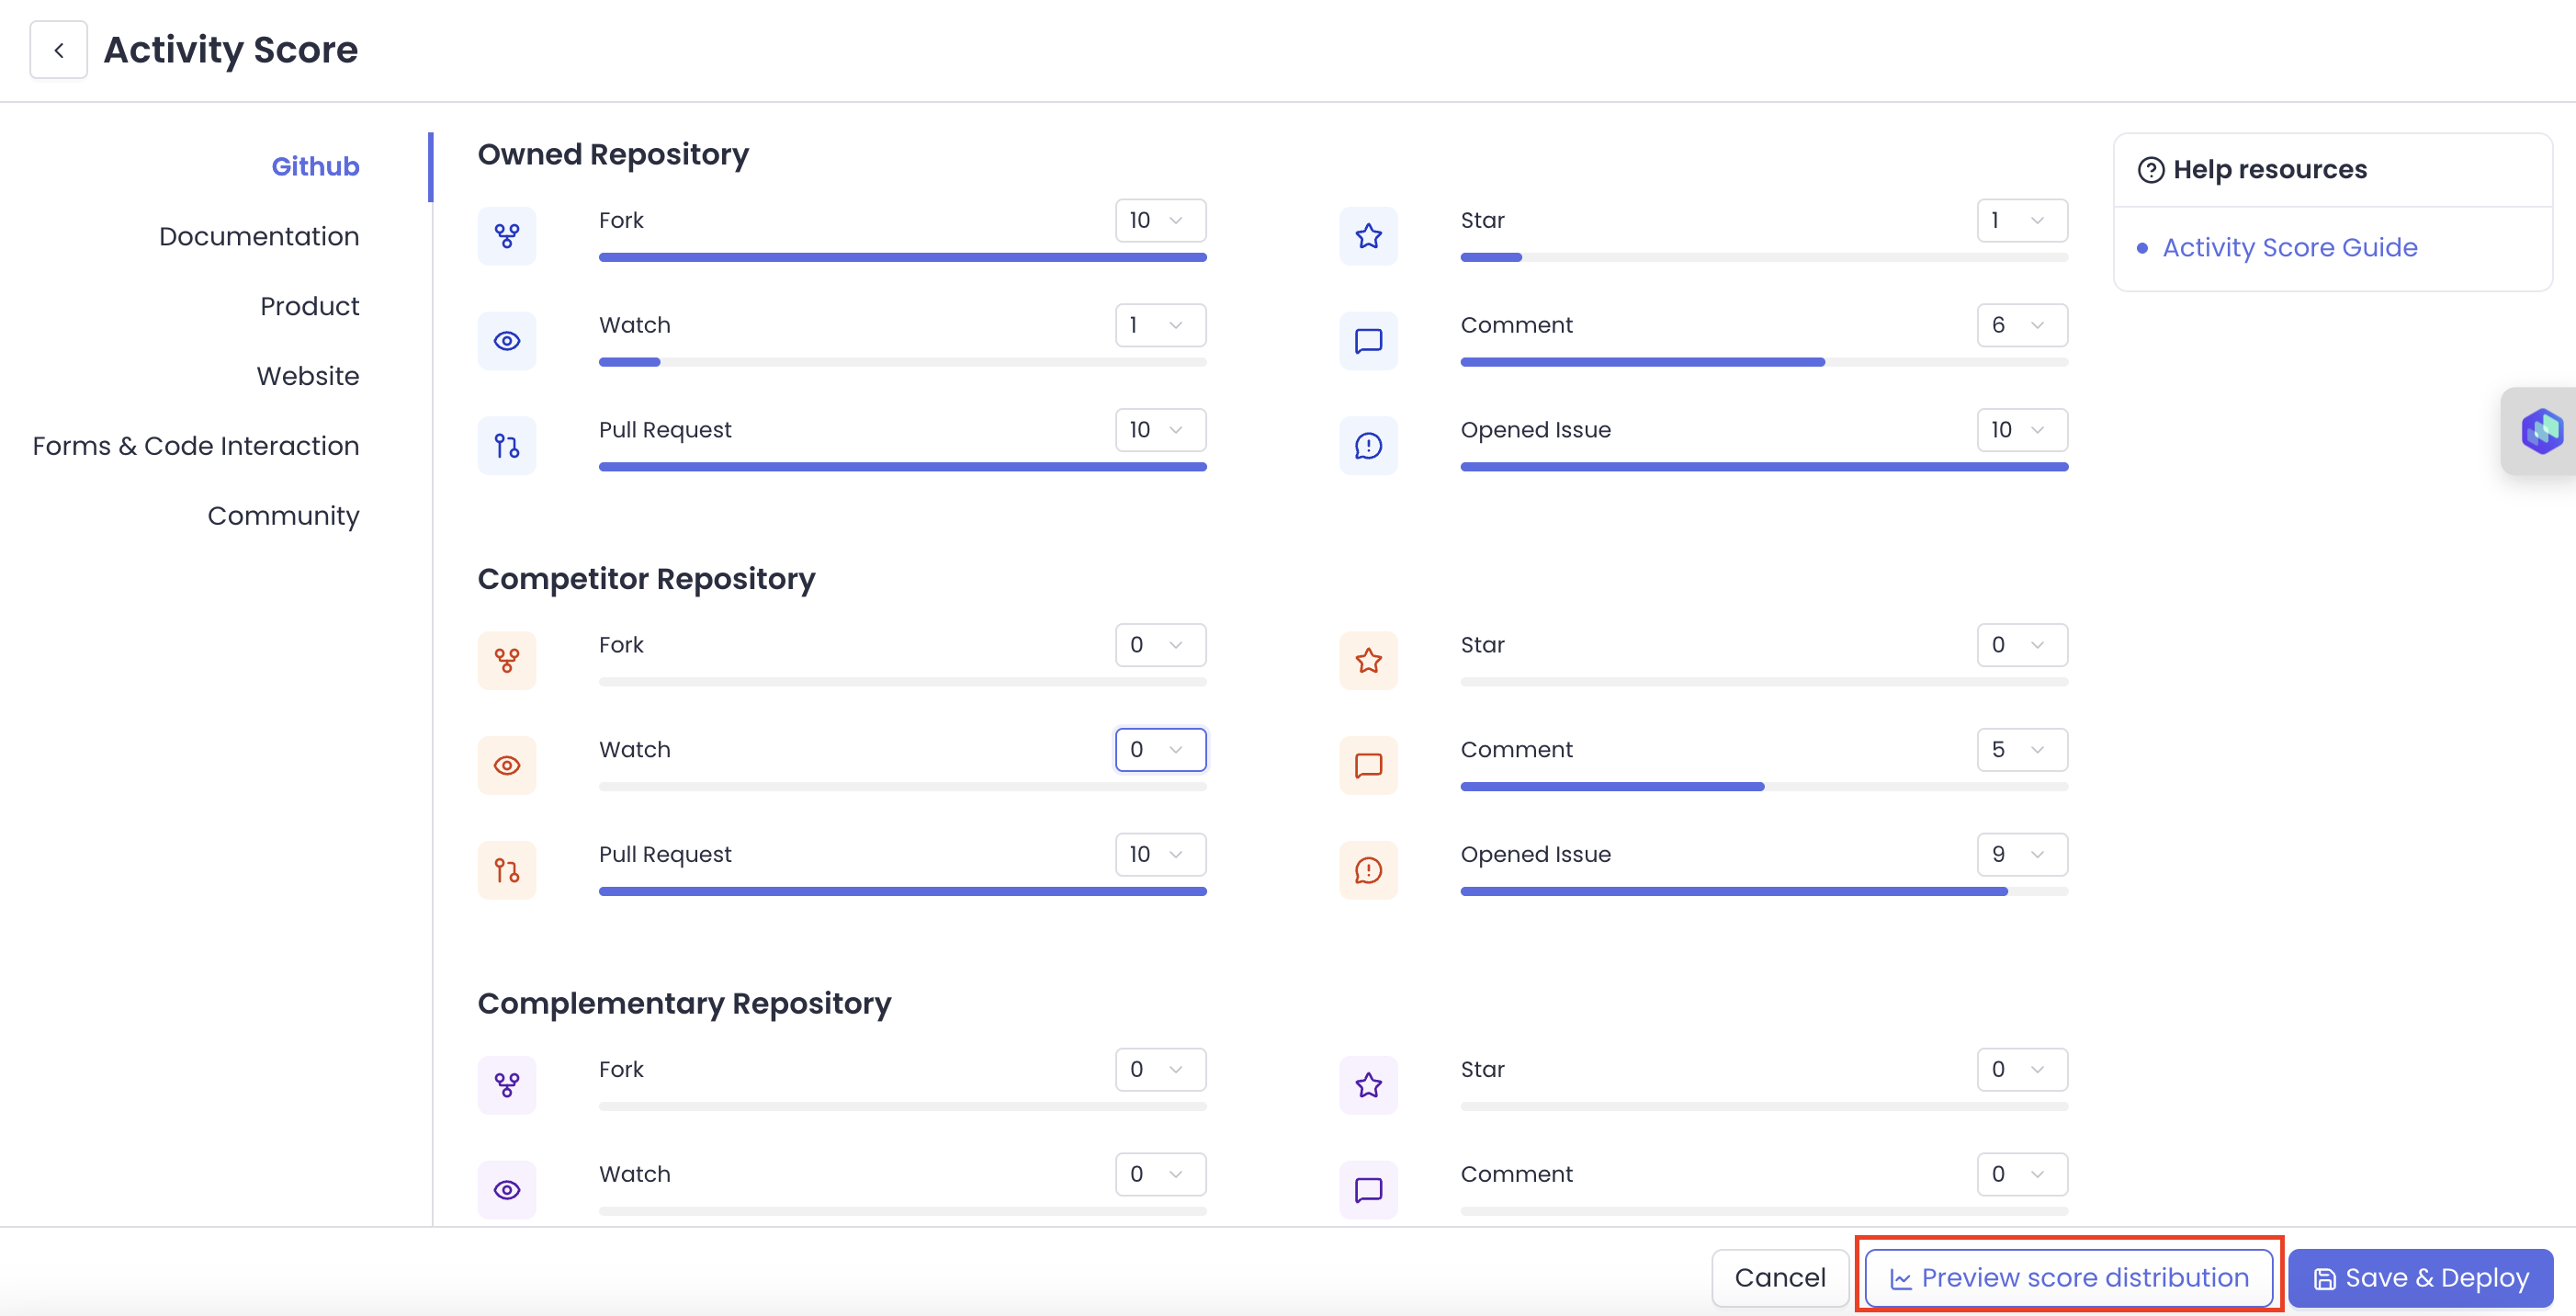The image size is (2576, 1316).
Task: Expand Competitor Repository Opened Issue dropdown
Action: tap(2021, 854)
